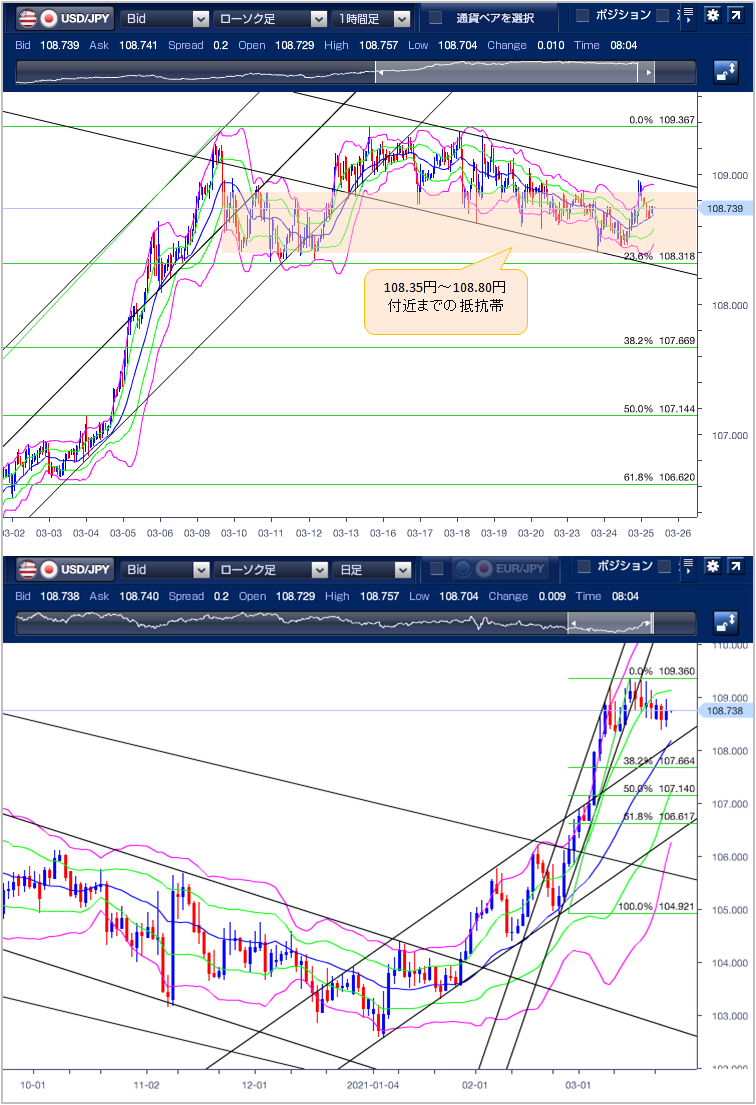
Task: Click the lower chart navigator range handle
Action: point(610,624)
